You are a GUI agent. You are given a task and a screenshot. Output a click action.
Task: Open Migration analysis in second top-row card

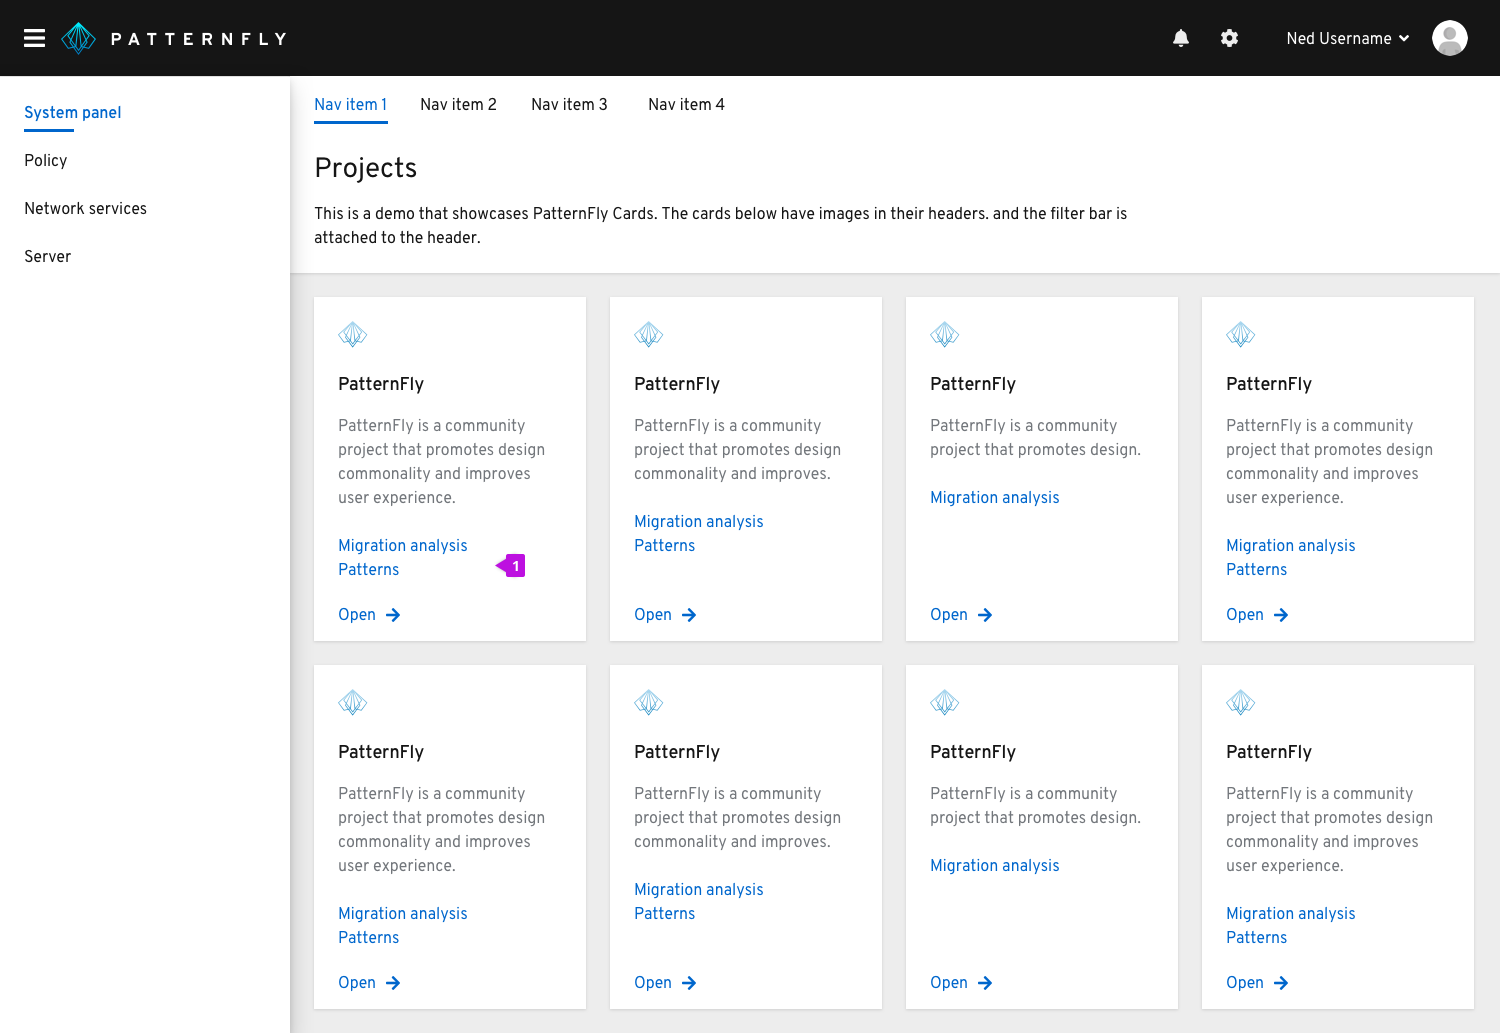point(699,521)
